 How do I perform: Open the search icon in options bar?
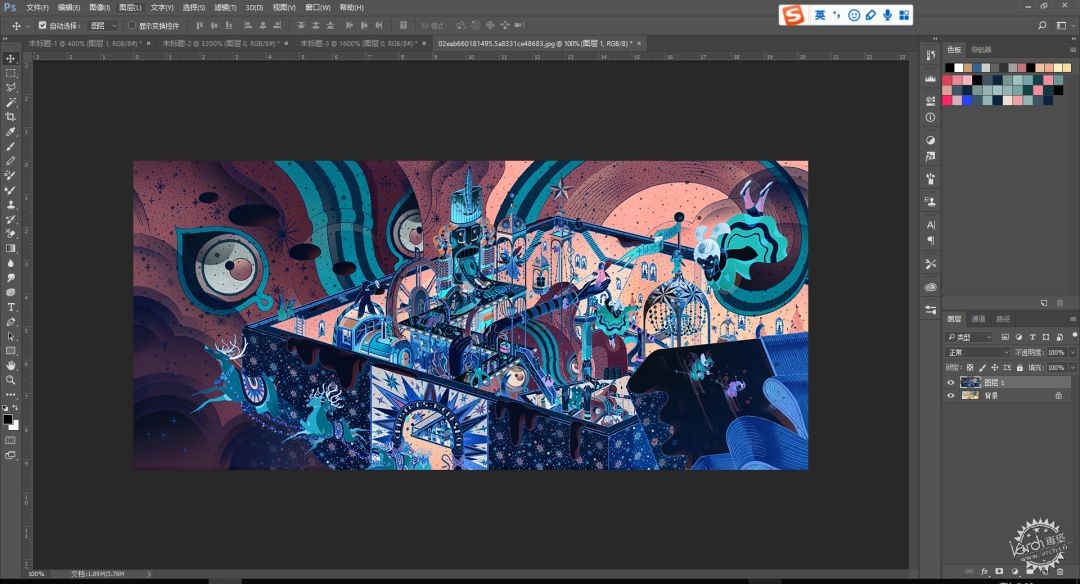point(1042,25)
